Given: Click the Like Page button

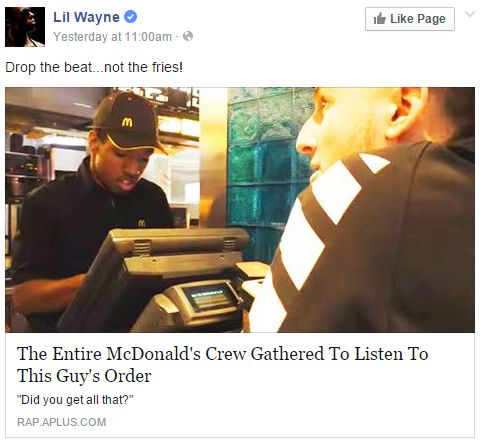Looking at the screenshot, I should click(410, 19).
